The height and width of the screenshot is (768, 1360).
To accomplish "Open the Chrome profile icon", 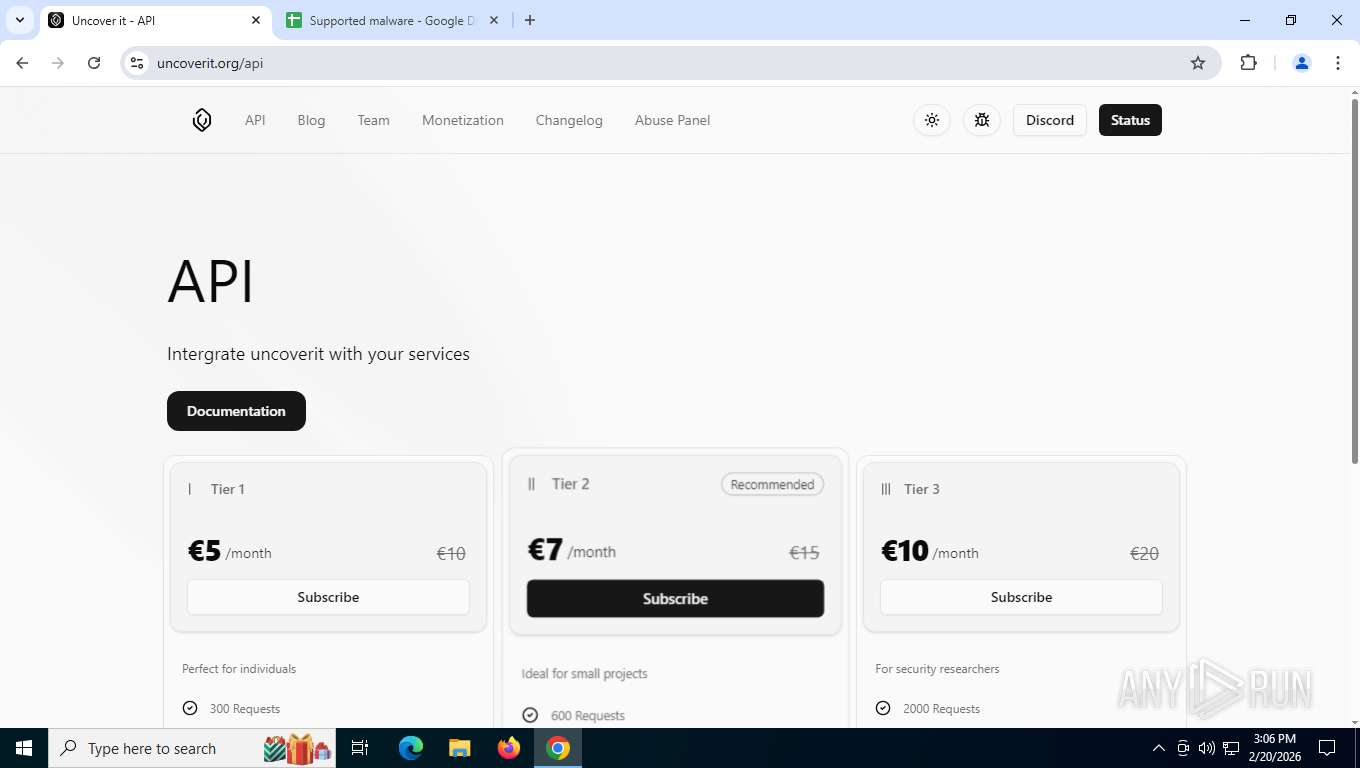I will (x=1302, y=63).
